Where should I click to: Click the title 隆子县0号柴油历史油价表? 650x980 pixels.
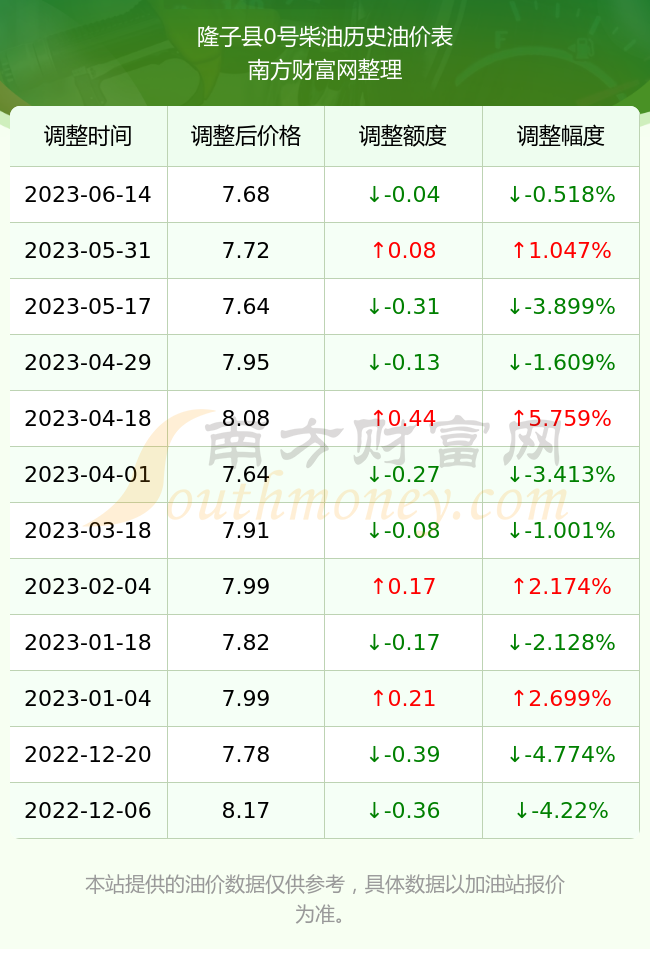[x=325, y=37]
